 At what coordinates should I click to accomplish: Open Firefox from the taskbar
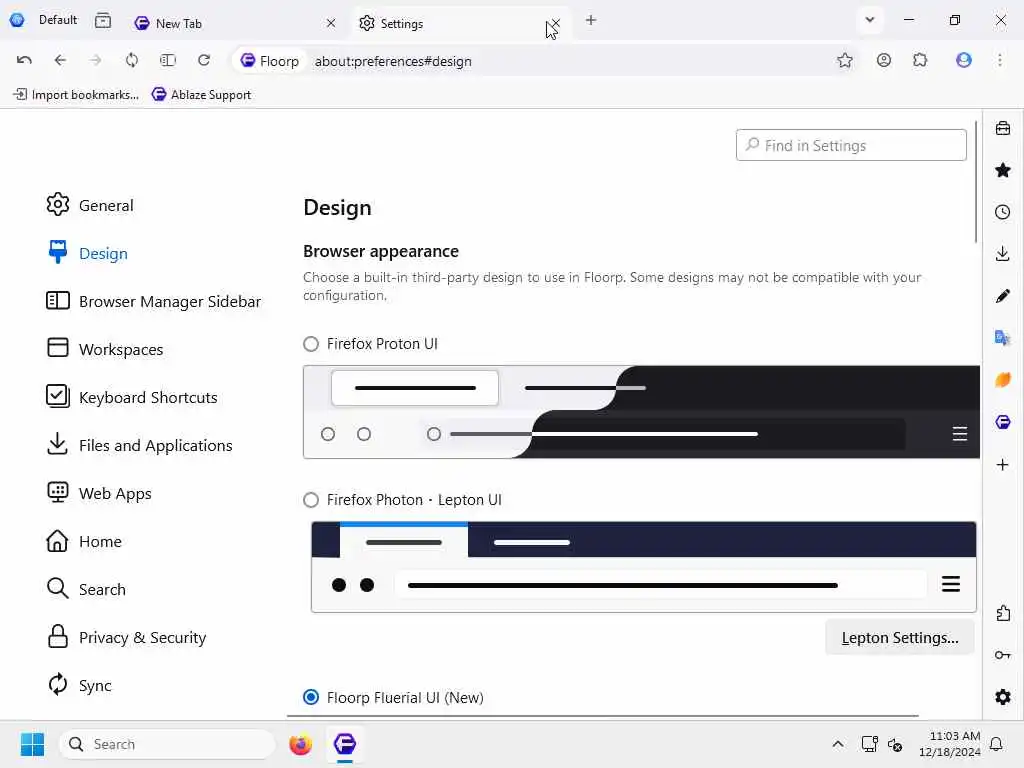pyautogui.click(x=300, y=744)
